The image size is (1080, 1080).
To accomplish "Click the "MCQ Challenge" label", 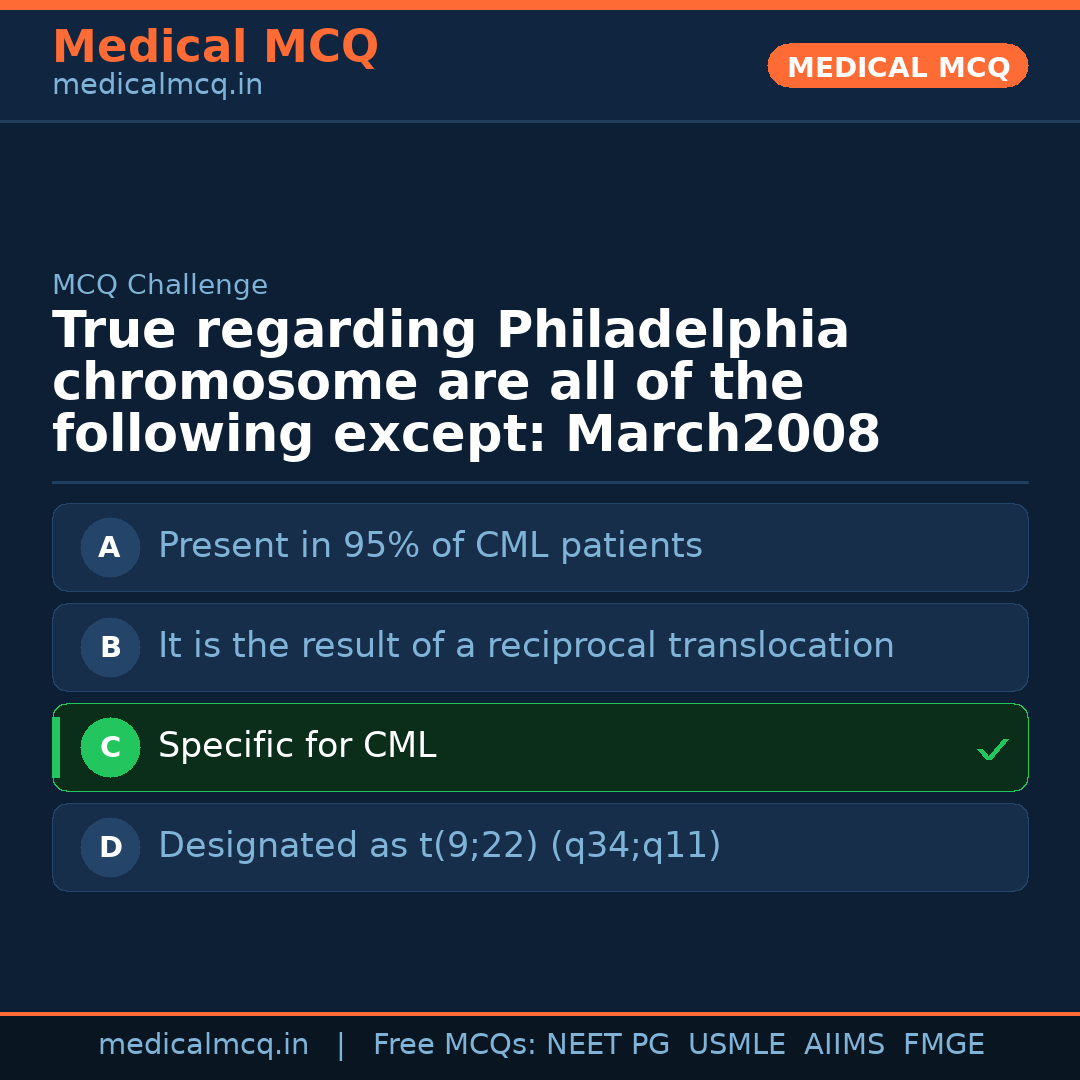I will point(160,285).
